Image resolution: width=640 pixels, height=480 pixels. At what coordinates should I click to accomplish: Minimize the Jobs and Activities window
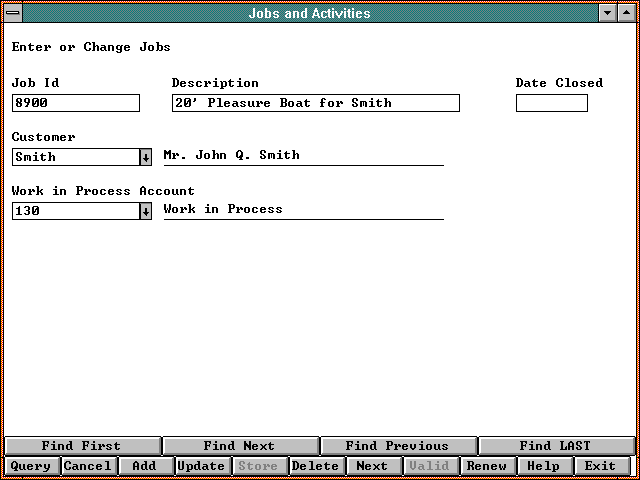coord(608,13)
